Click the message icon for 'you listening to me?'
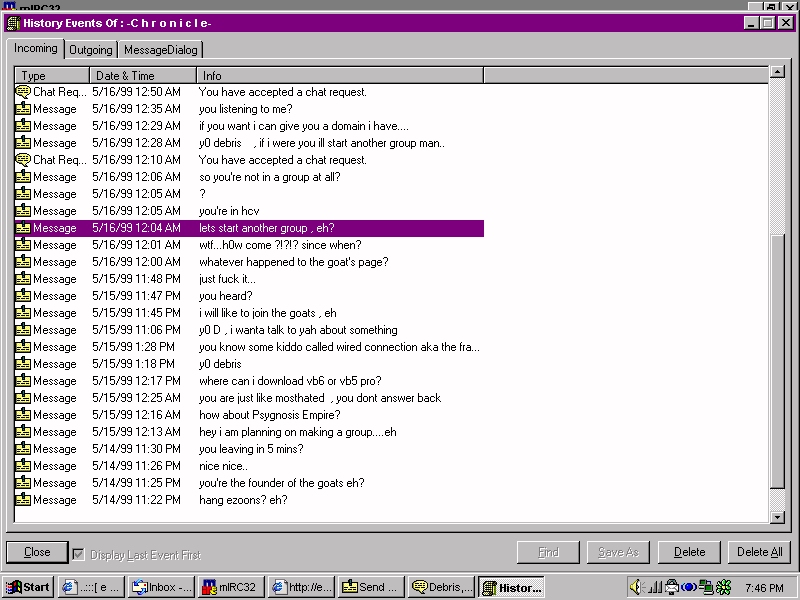 tap(23, 109)
